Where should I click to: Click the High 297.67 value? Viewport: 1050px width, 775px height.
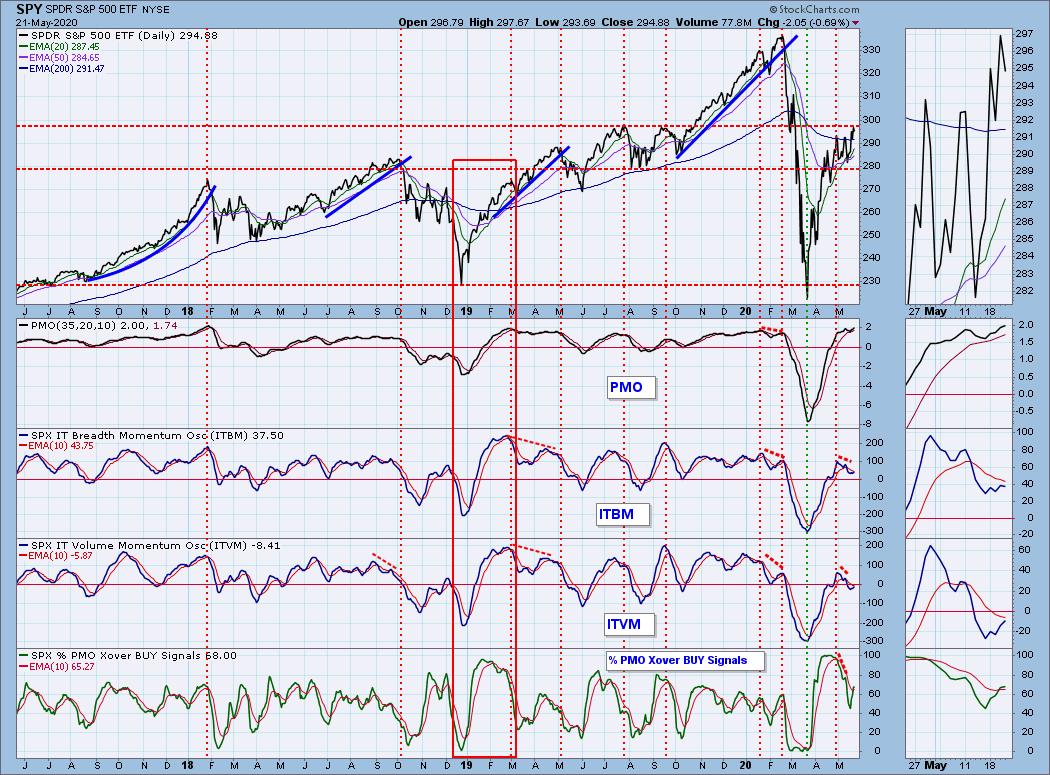pos(499,22)
